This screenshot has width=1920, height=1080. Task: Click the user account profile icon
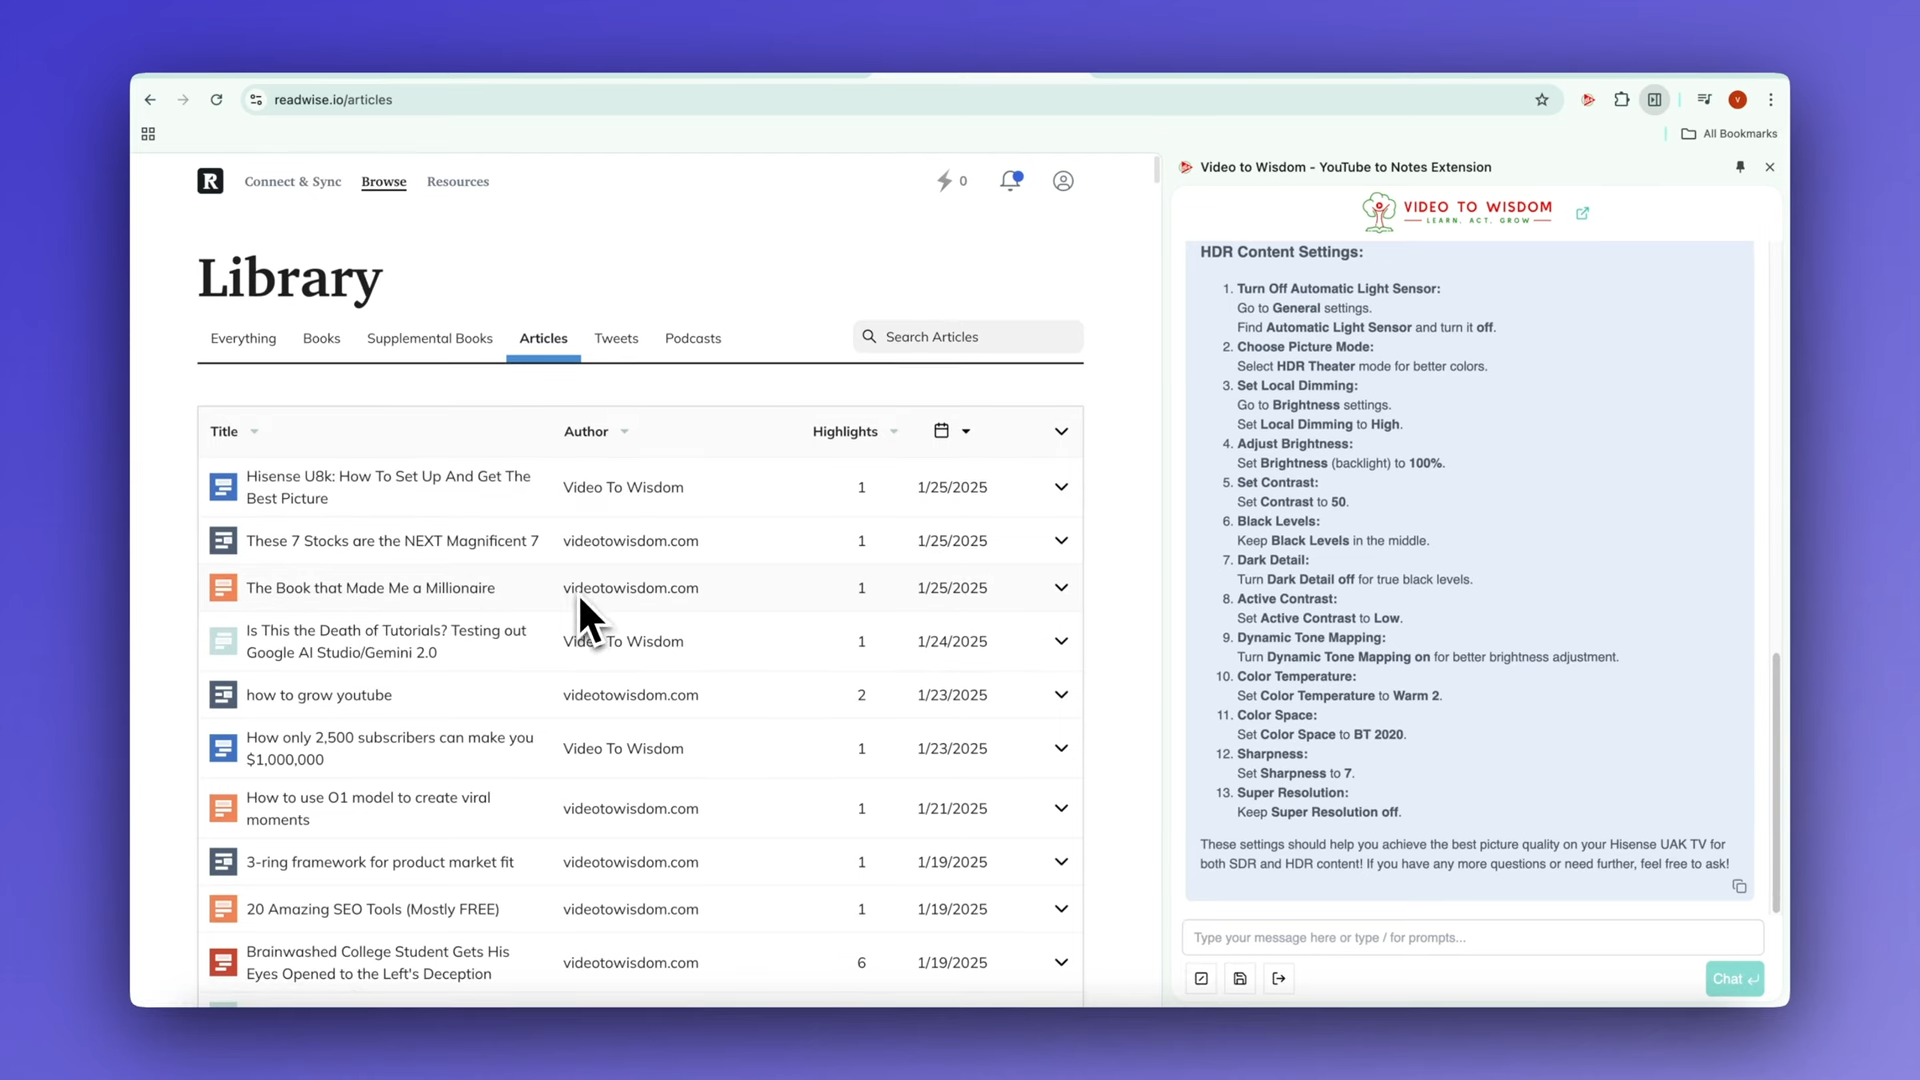pyautogui.click(x=1064, y=181)
